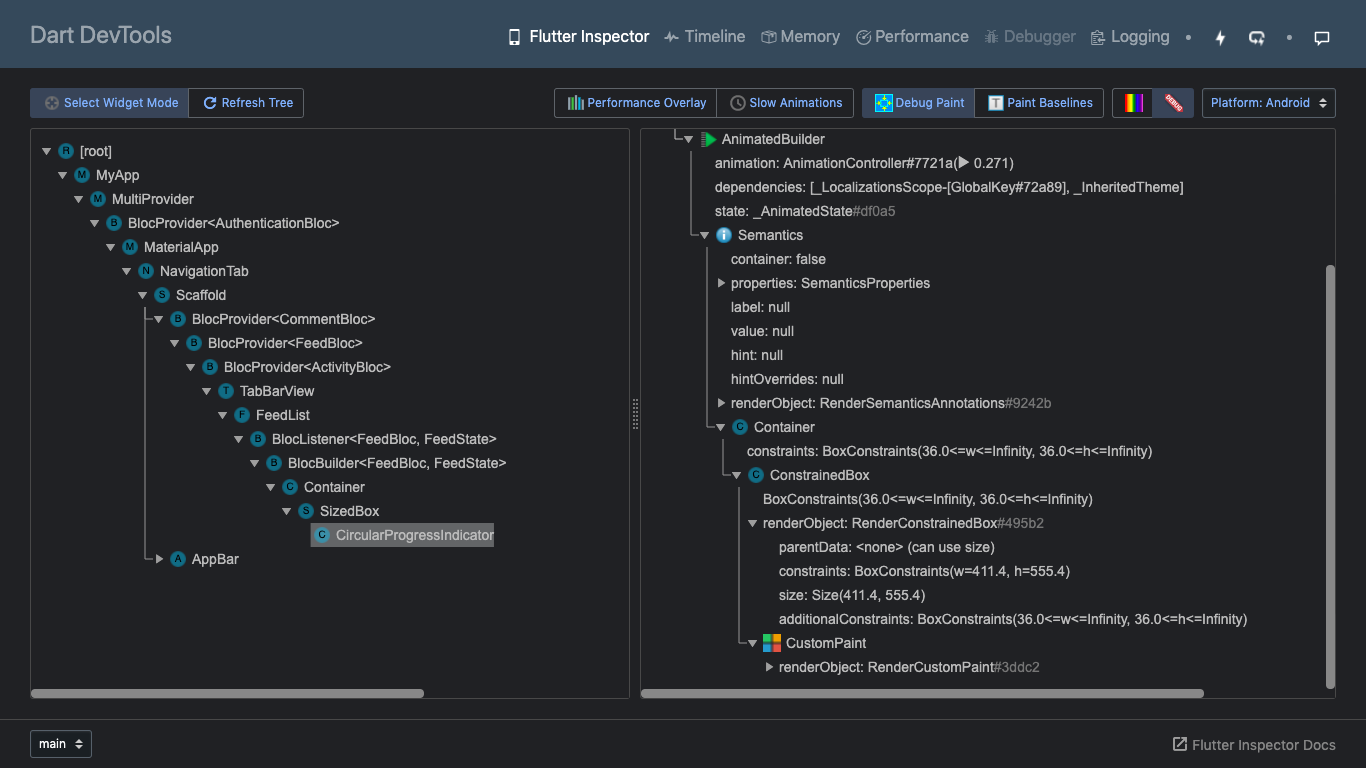Open the main isolate selector

(60, 744)
